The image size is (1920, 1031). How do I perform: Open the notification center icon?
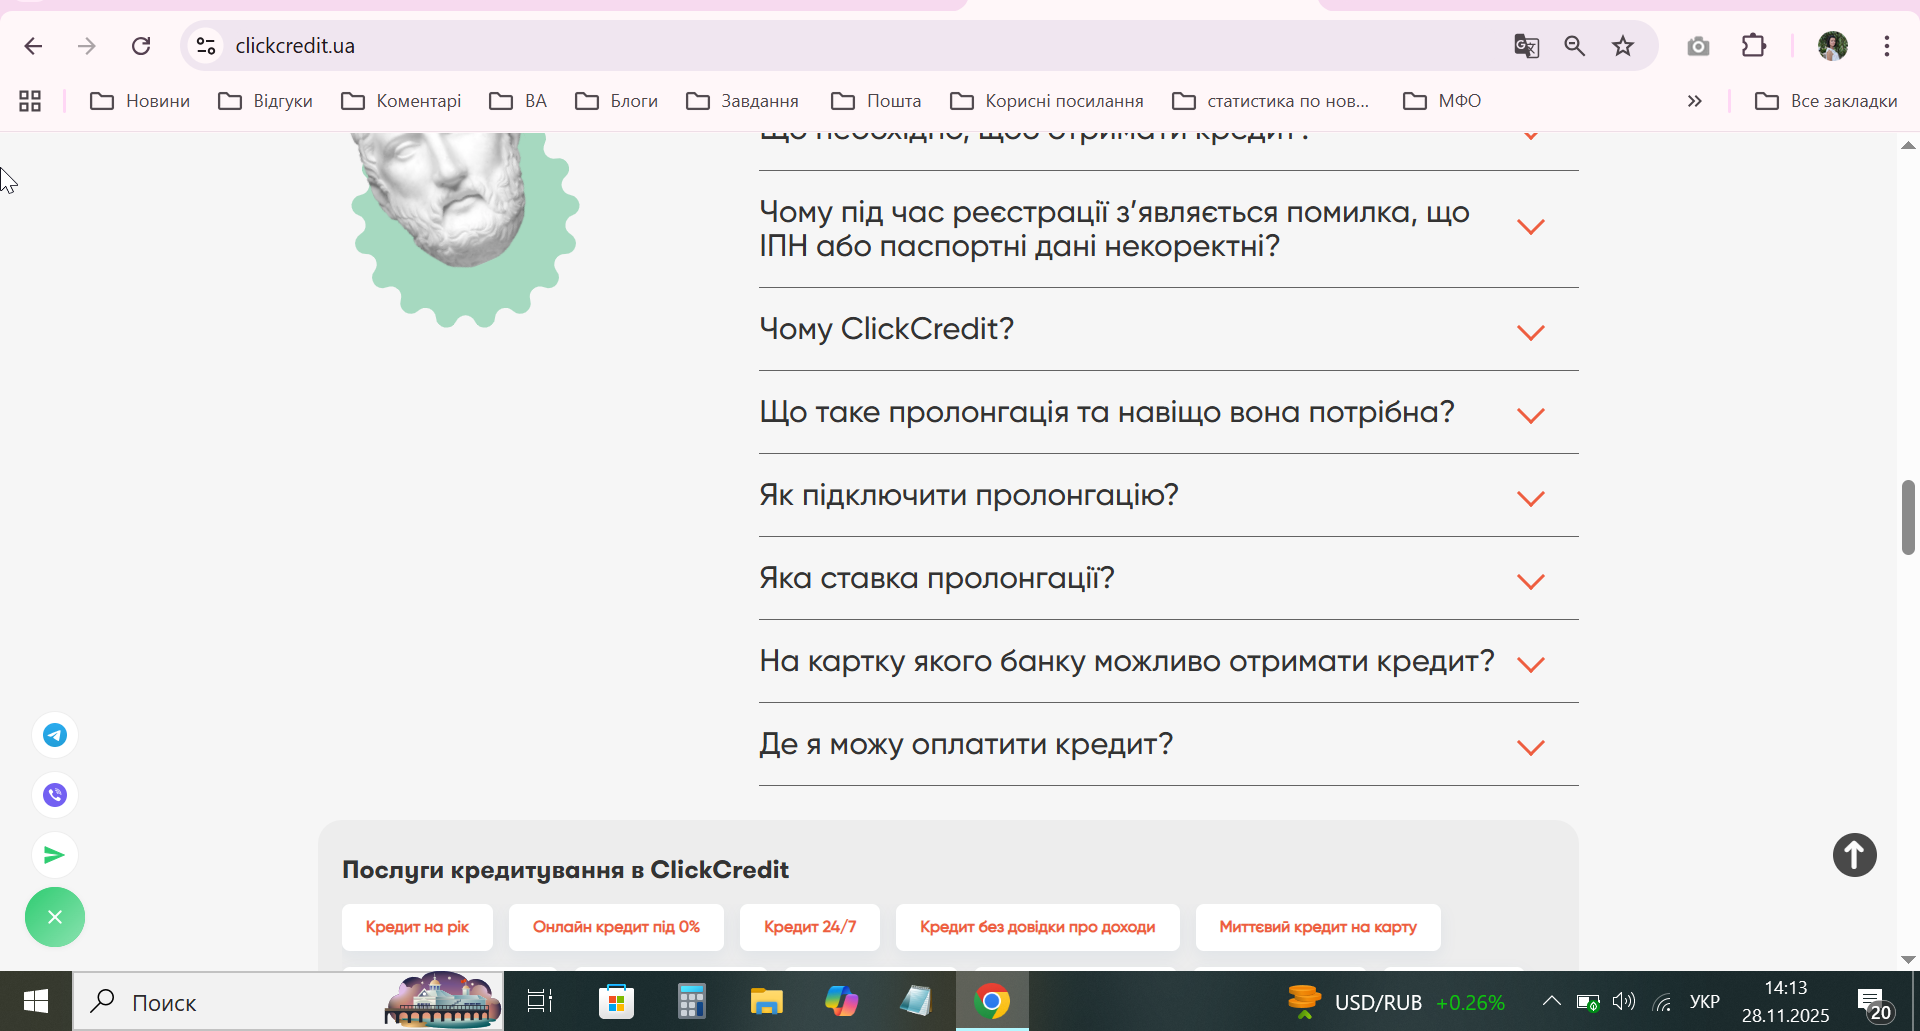1875,1002
